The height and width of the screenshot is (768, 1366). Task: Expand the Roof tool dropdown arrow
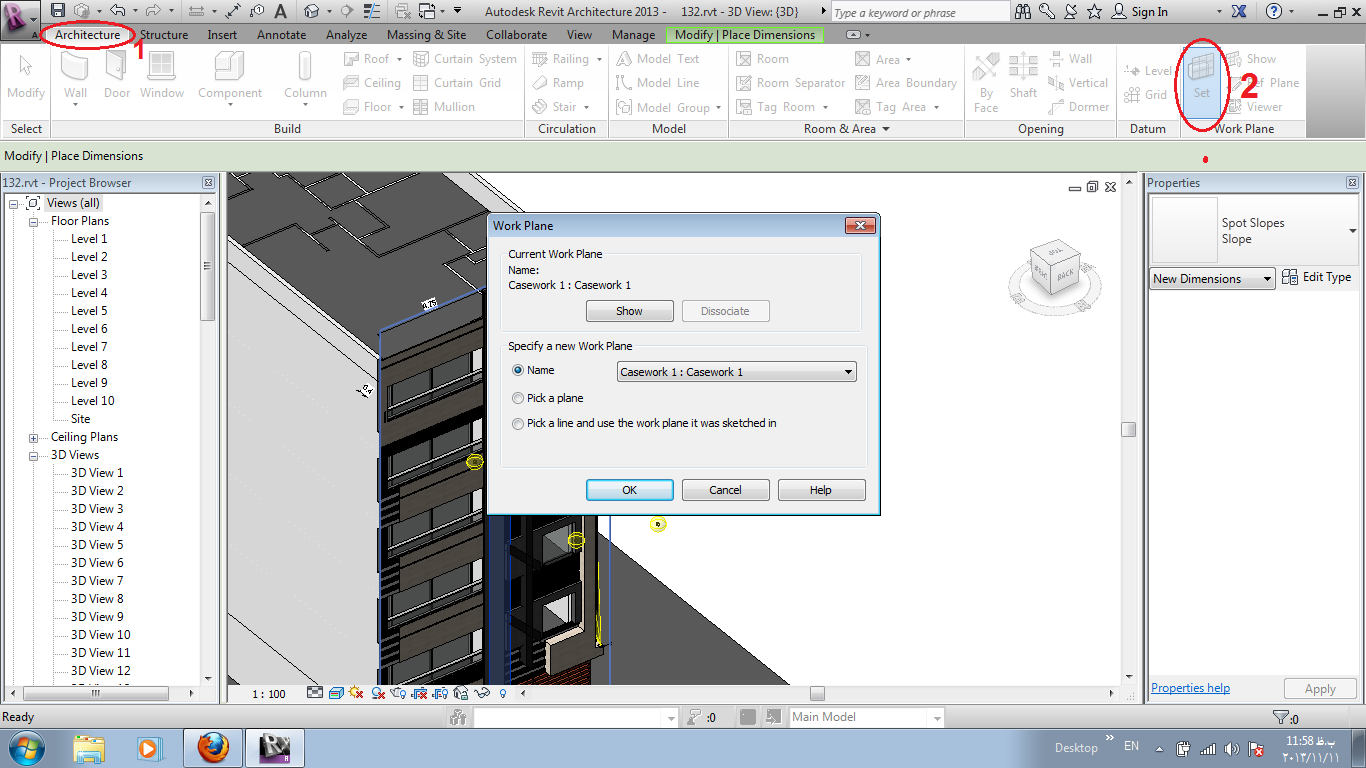401,60
